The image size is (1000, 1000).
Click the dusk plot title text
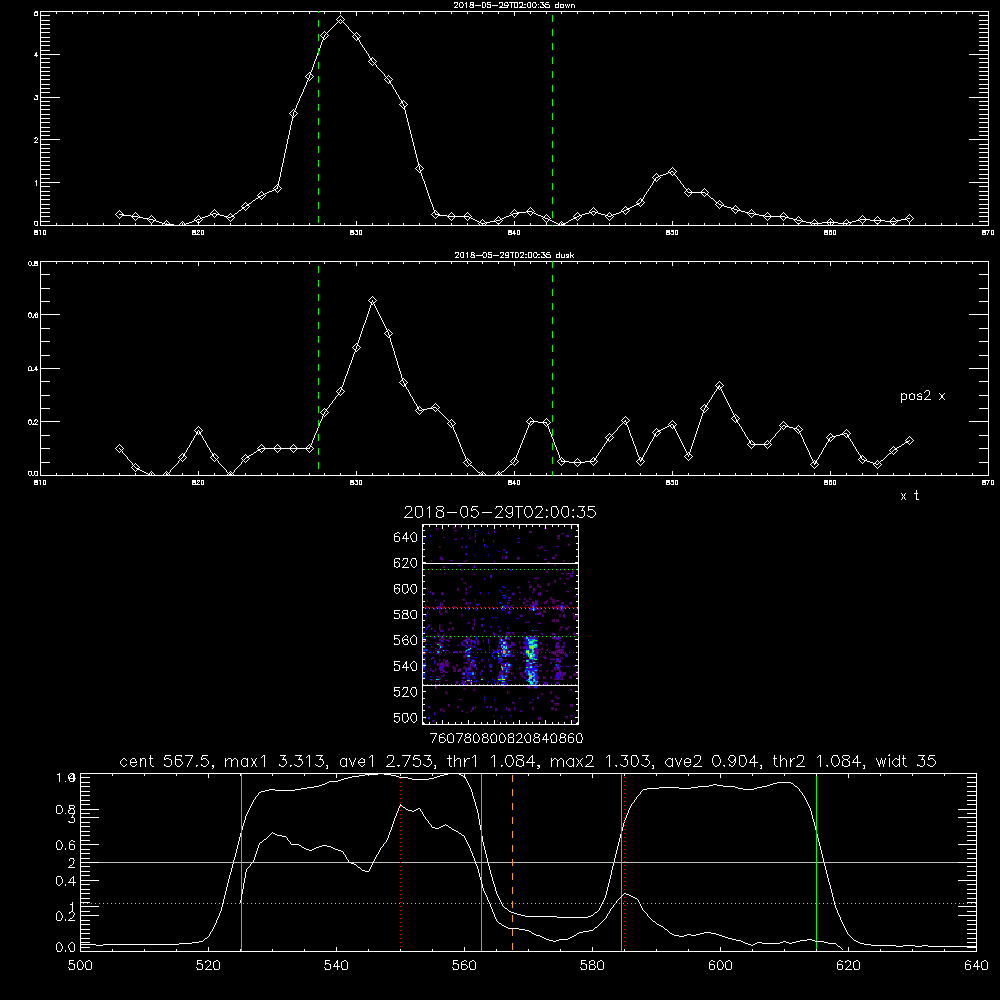tap(514, 255)
